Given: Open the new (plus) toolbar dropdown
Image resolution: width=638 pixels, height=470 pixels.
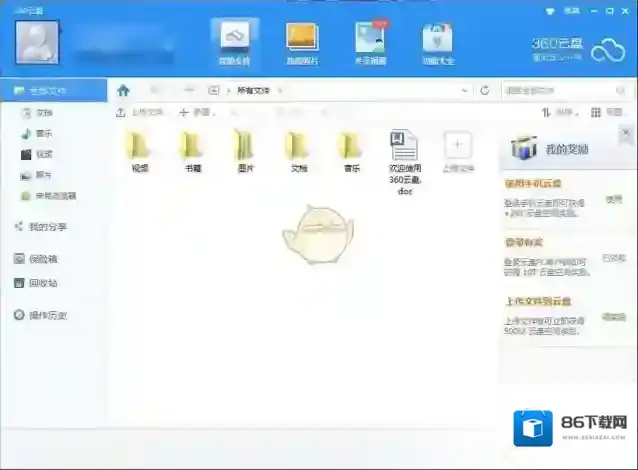Looking at the screenshot, I should (x=197, y=112).
